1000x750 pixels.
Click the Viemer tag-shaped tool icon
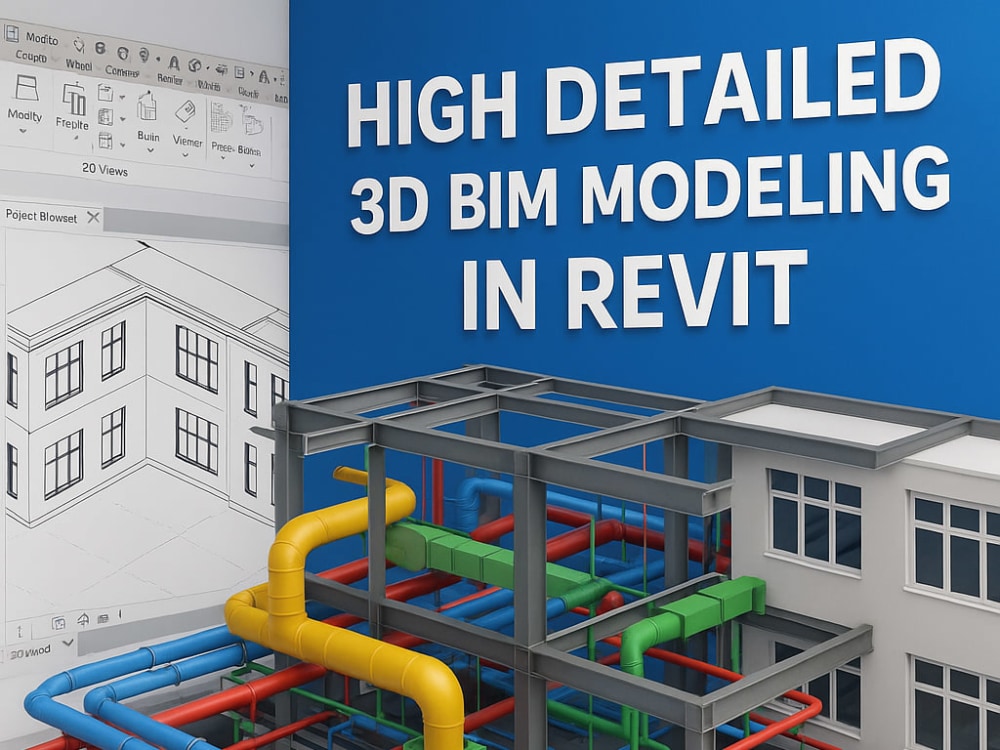click(185, 110)
